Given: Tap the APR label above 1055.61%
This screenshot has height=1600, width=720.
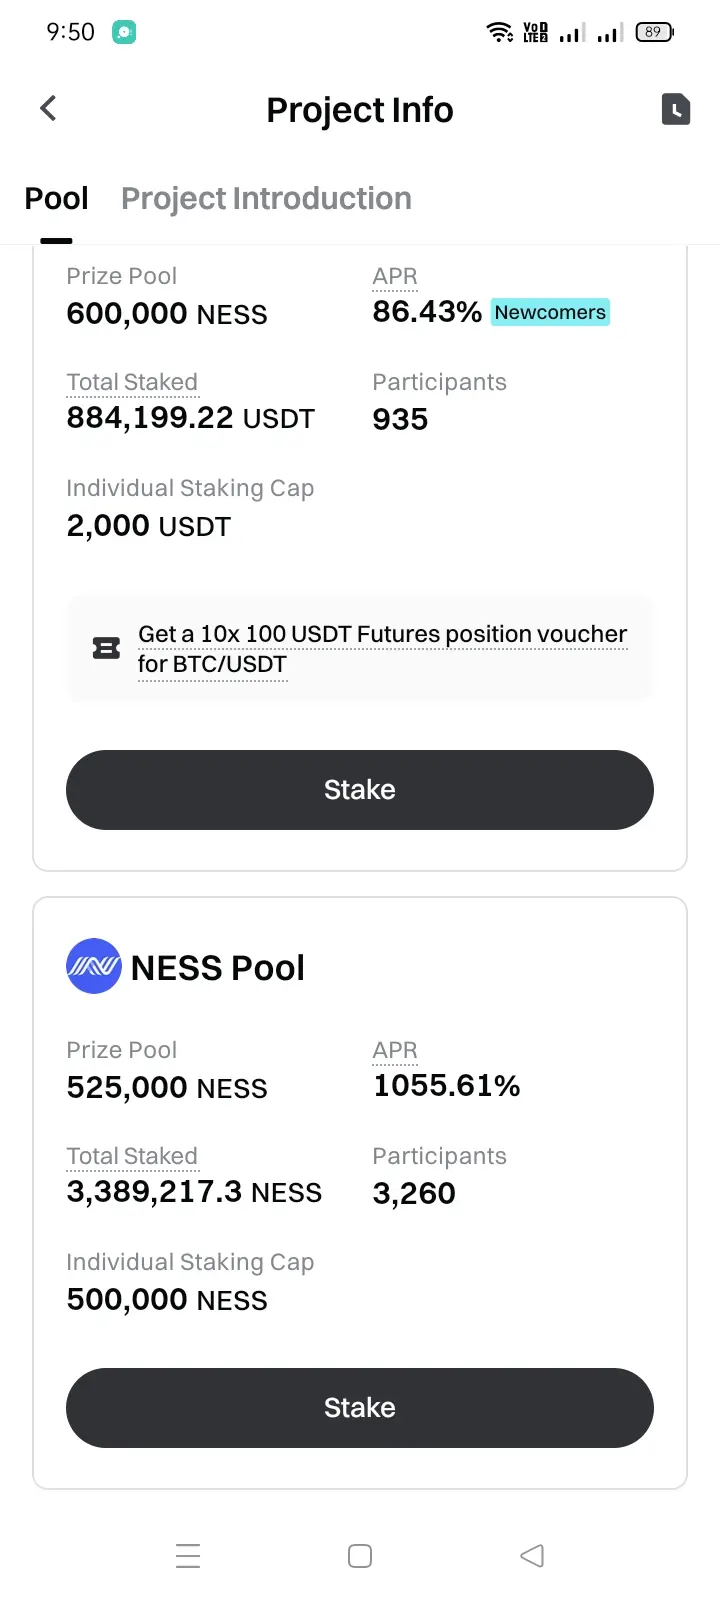Looking at the screenshot, I should [x=395, y=1050].
